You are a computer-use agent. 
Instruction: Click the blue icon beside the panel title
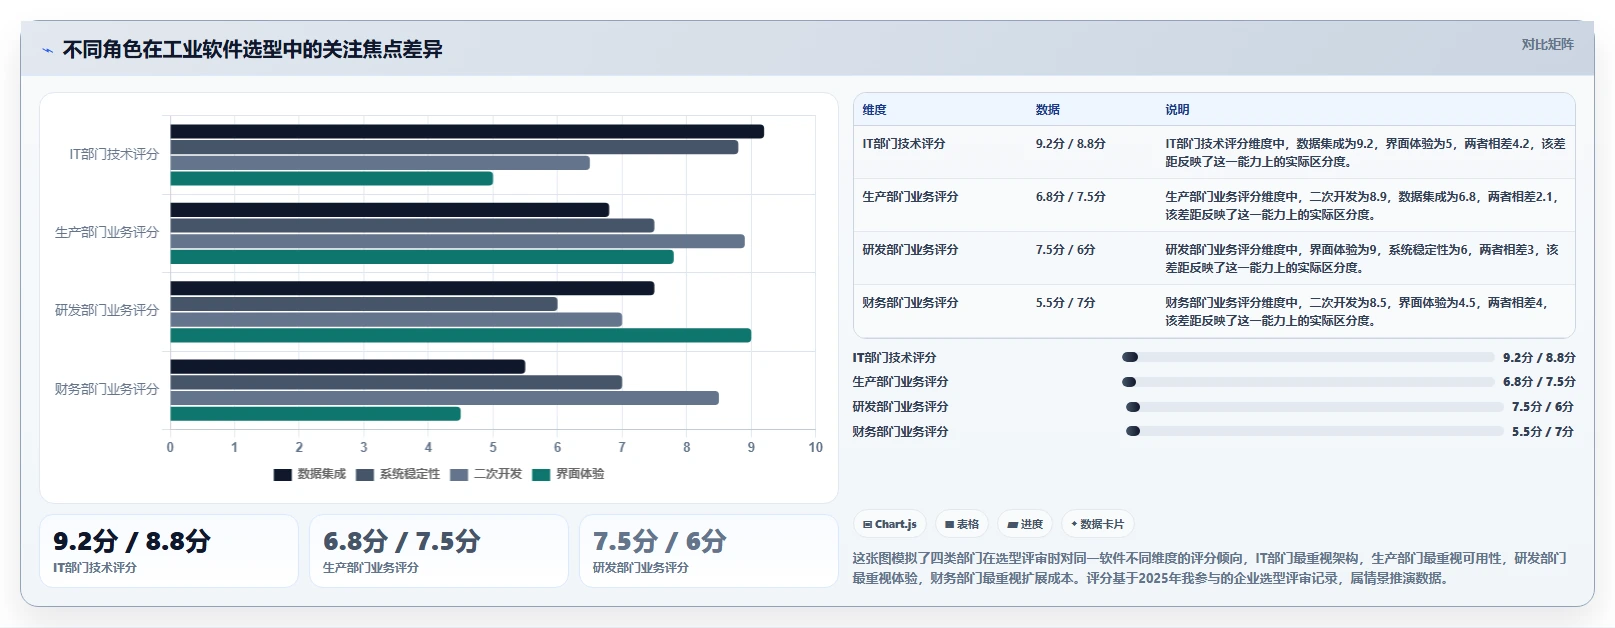click(47, 50)
